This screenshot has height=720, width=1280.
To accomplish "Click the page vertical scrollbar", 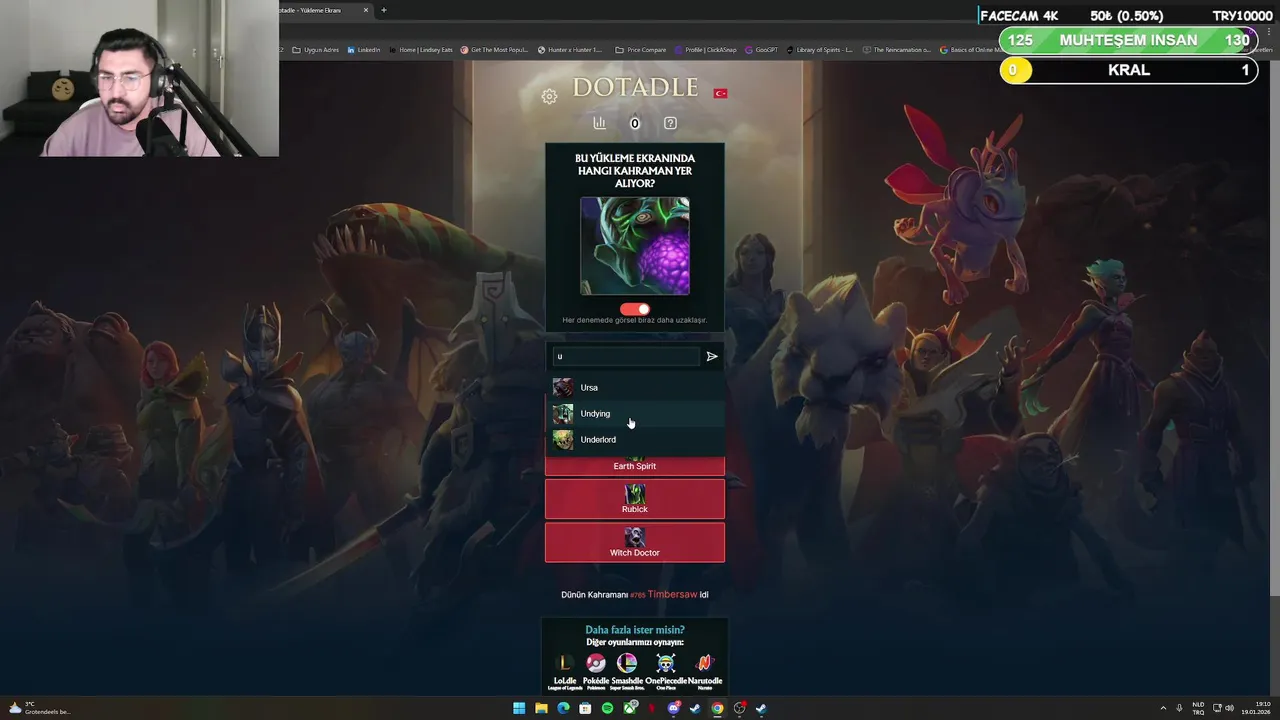I will (1275, 330).
